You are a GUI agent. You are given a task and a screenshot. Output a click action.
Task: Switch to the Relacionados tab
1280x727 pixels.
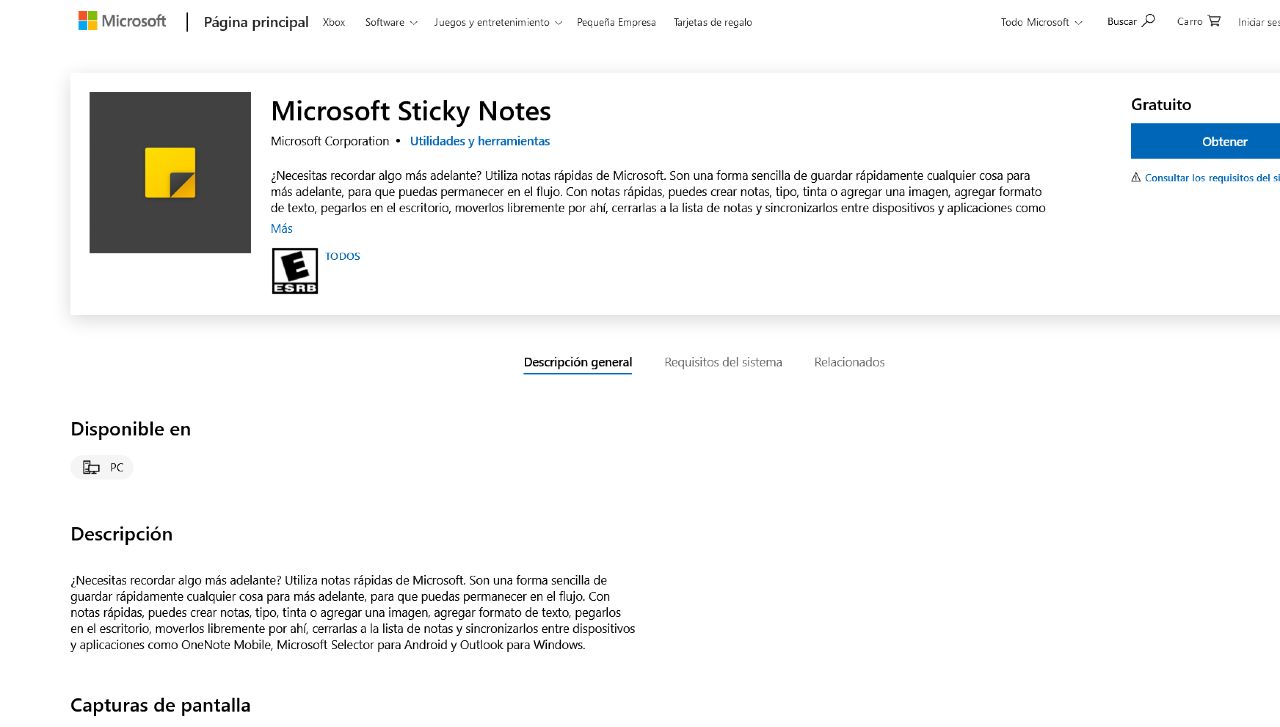(849, 362)
